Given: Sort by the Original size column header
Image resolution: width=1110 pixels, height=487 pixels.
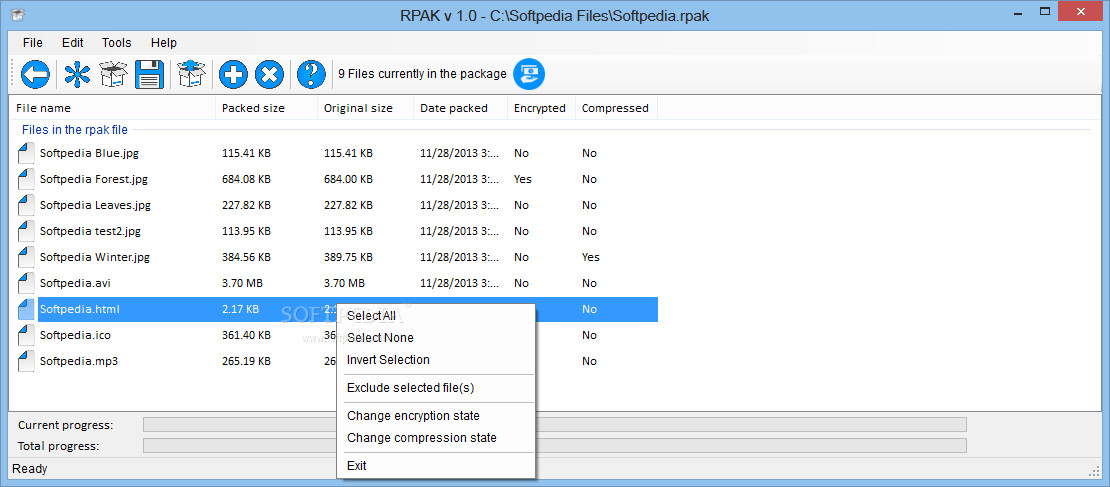Looking at the screenshot, I should (366, 108).
